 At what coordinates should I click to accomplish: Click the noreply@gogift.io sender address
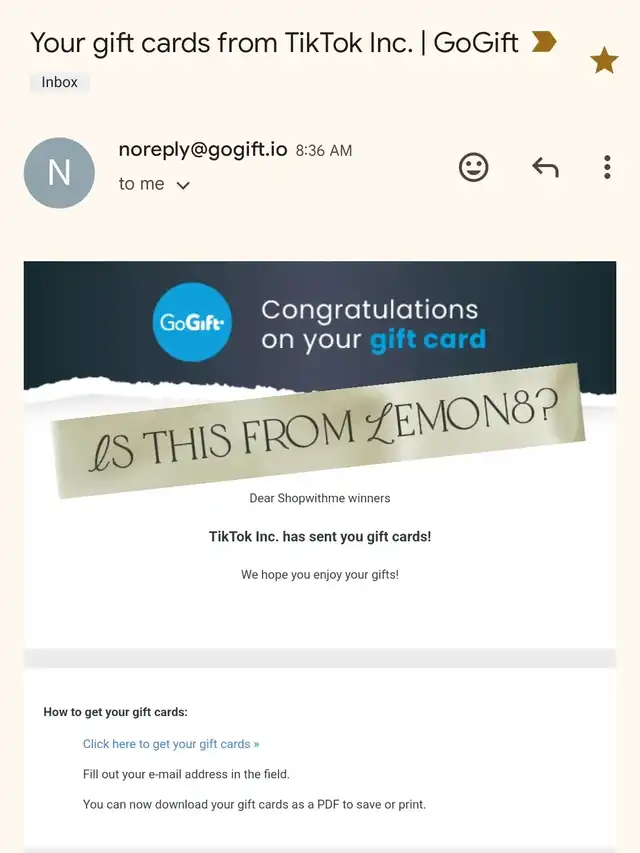click(x=203, y=150)
